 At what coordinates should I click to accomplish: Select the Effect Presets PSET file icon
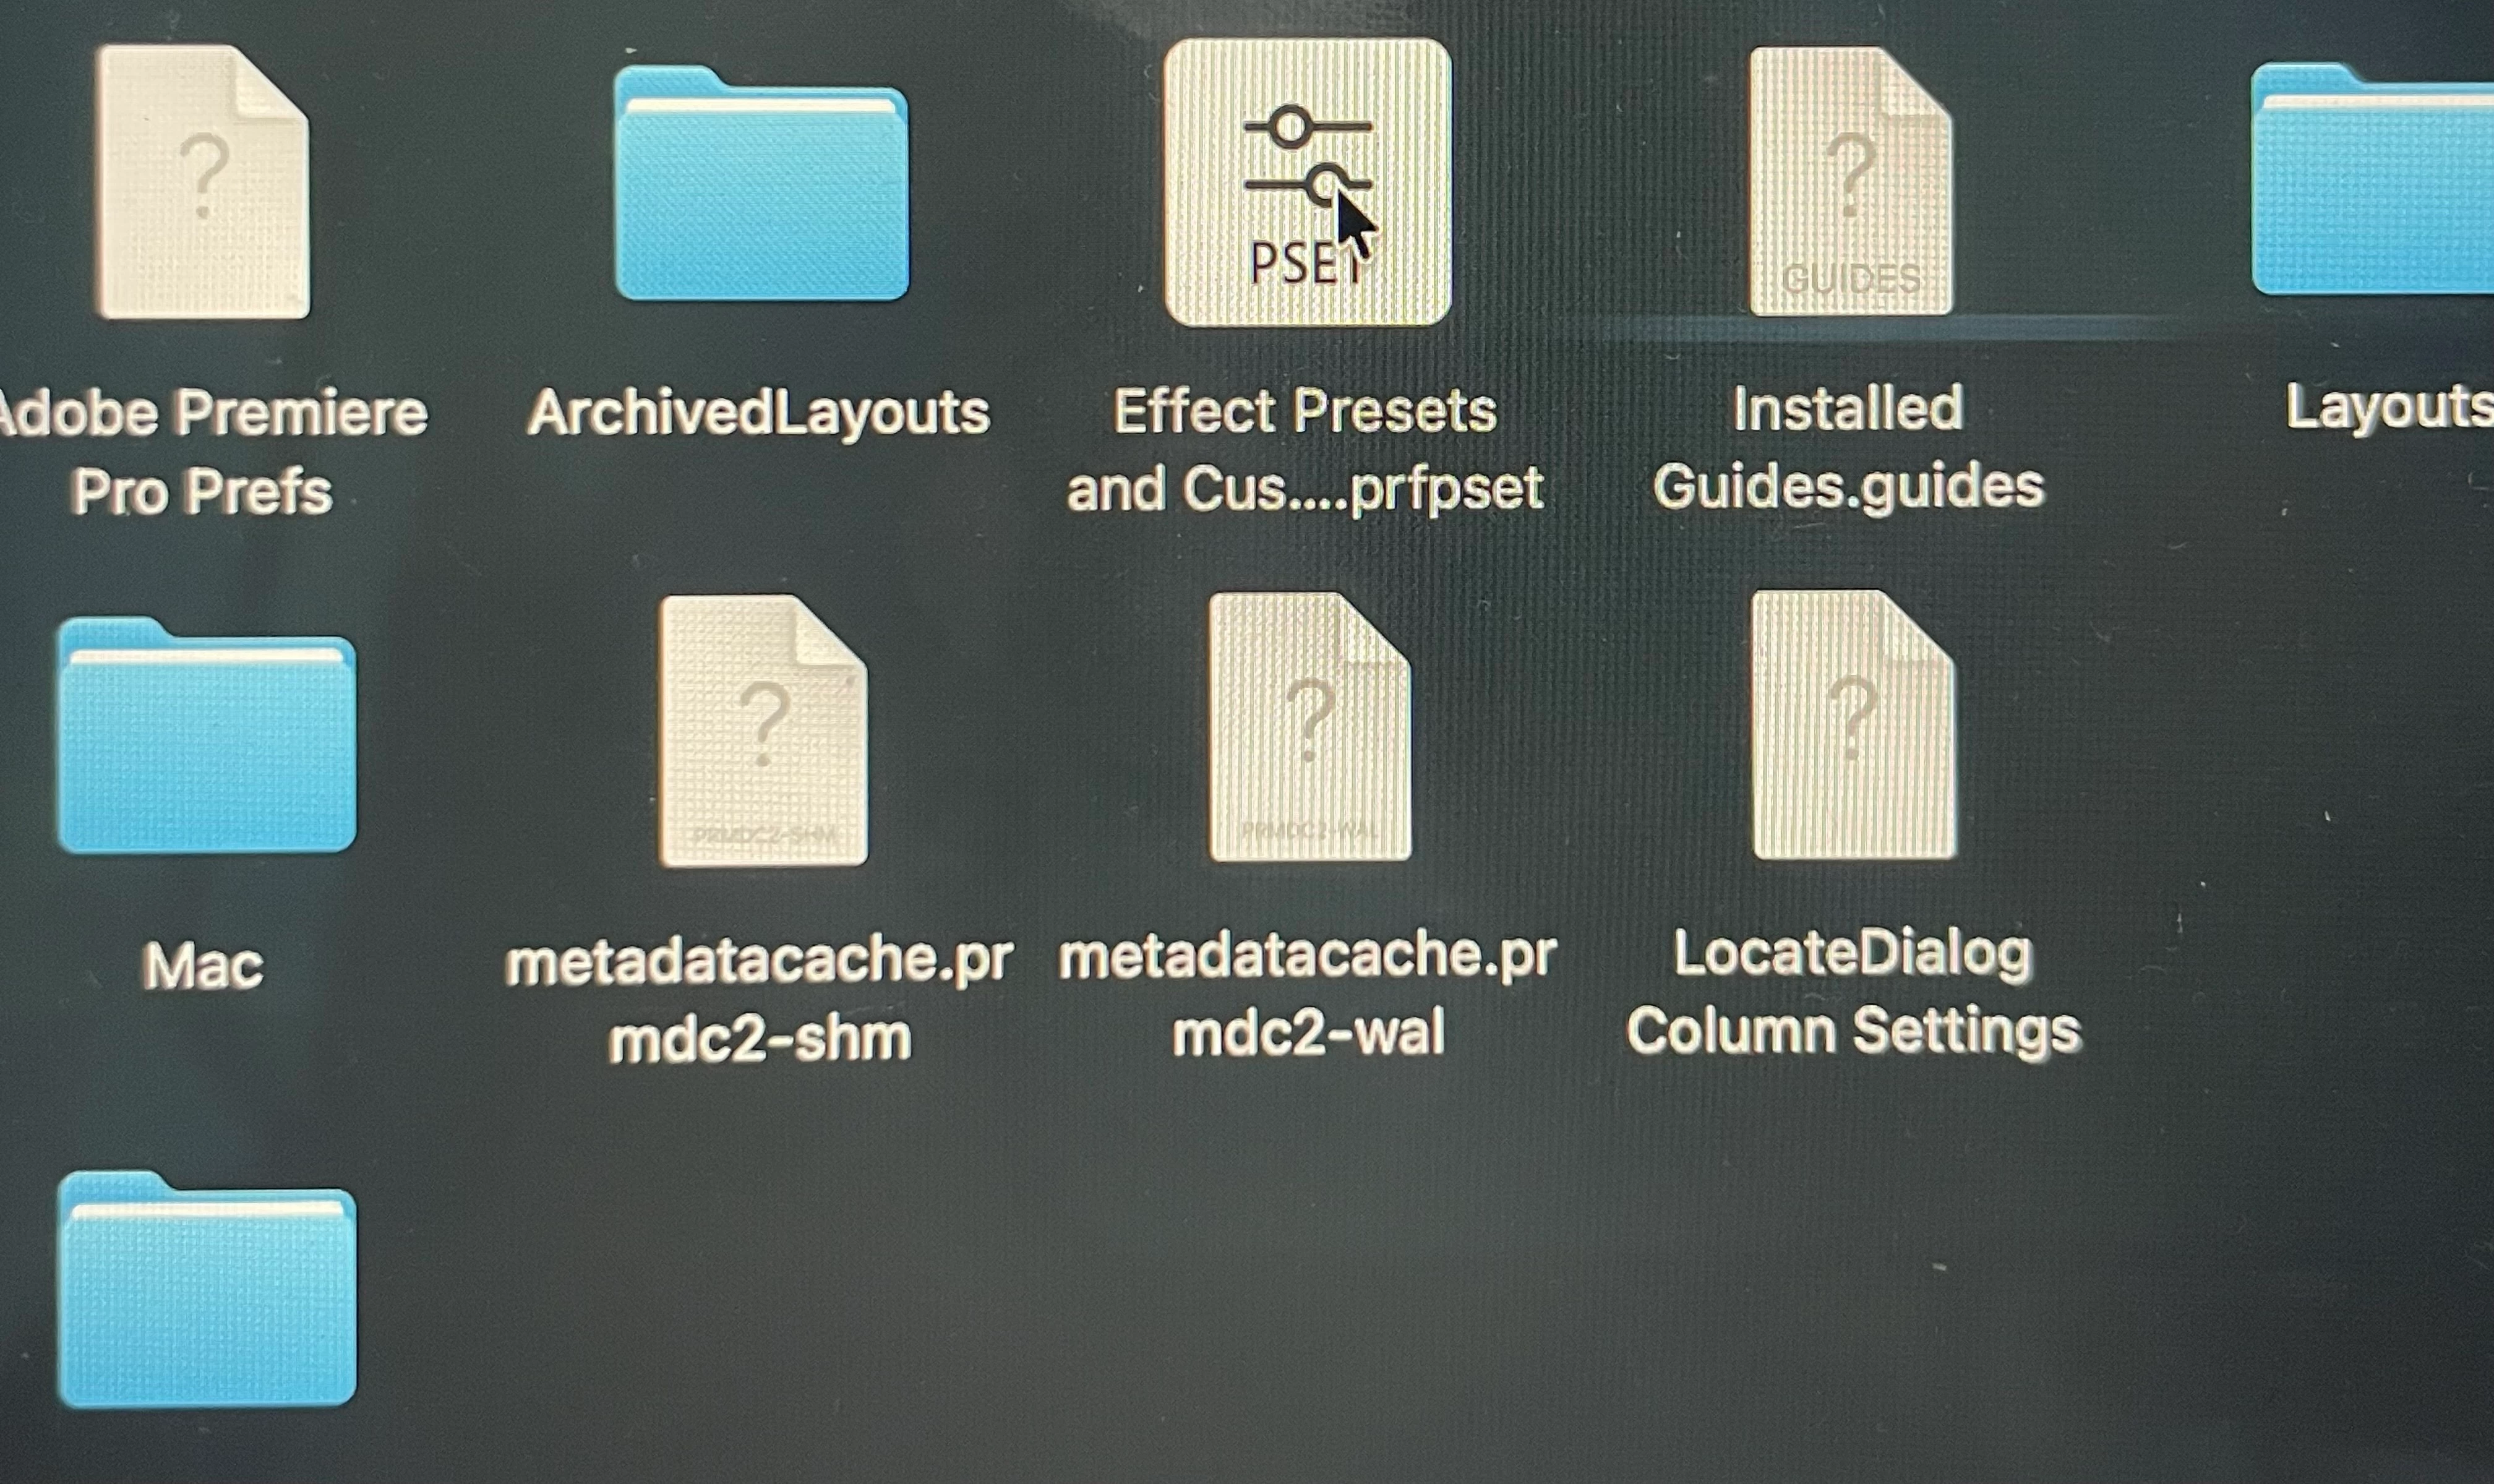[x=1307, y=183]
